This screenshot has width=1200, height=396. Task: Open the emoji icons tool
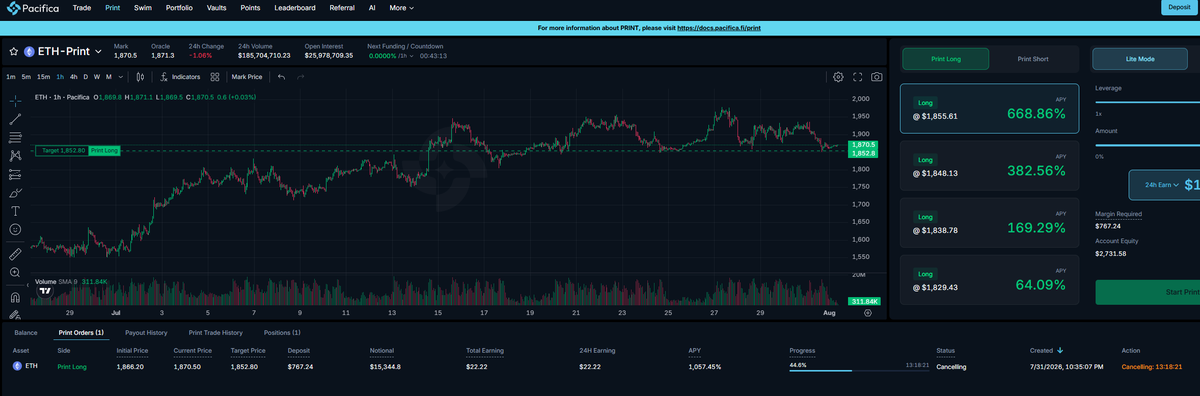pyautogui.click(x=15, y=229)
